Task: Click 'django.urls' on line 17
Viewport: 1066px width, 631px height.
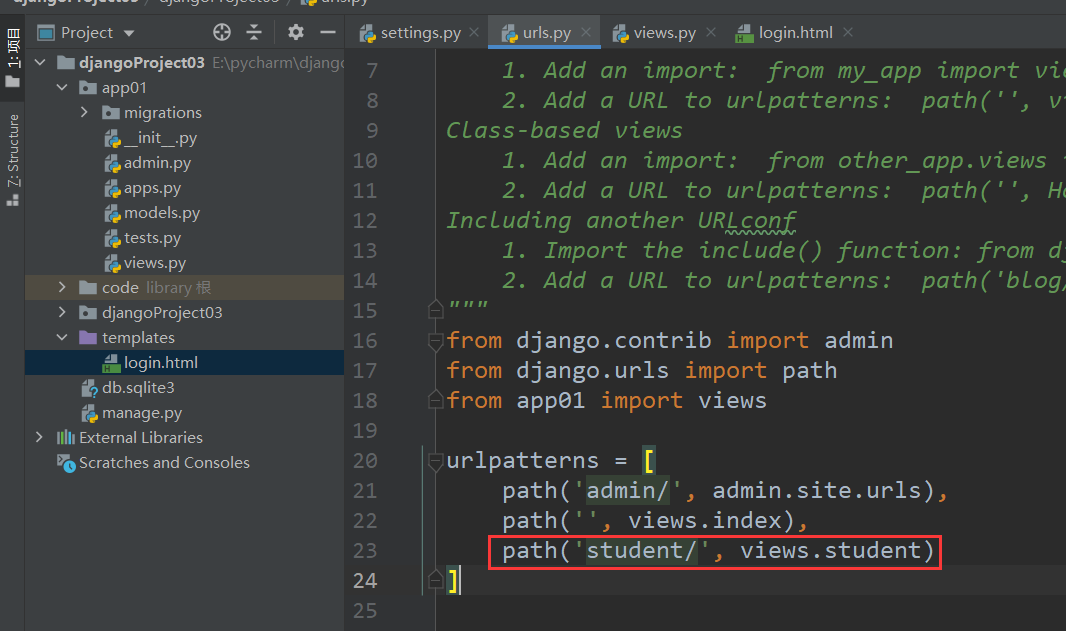Action: click(x=593, y=370)
